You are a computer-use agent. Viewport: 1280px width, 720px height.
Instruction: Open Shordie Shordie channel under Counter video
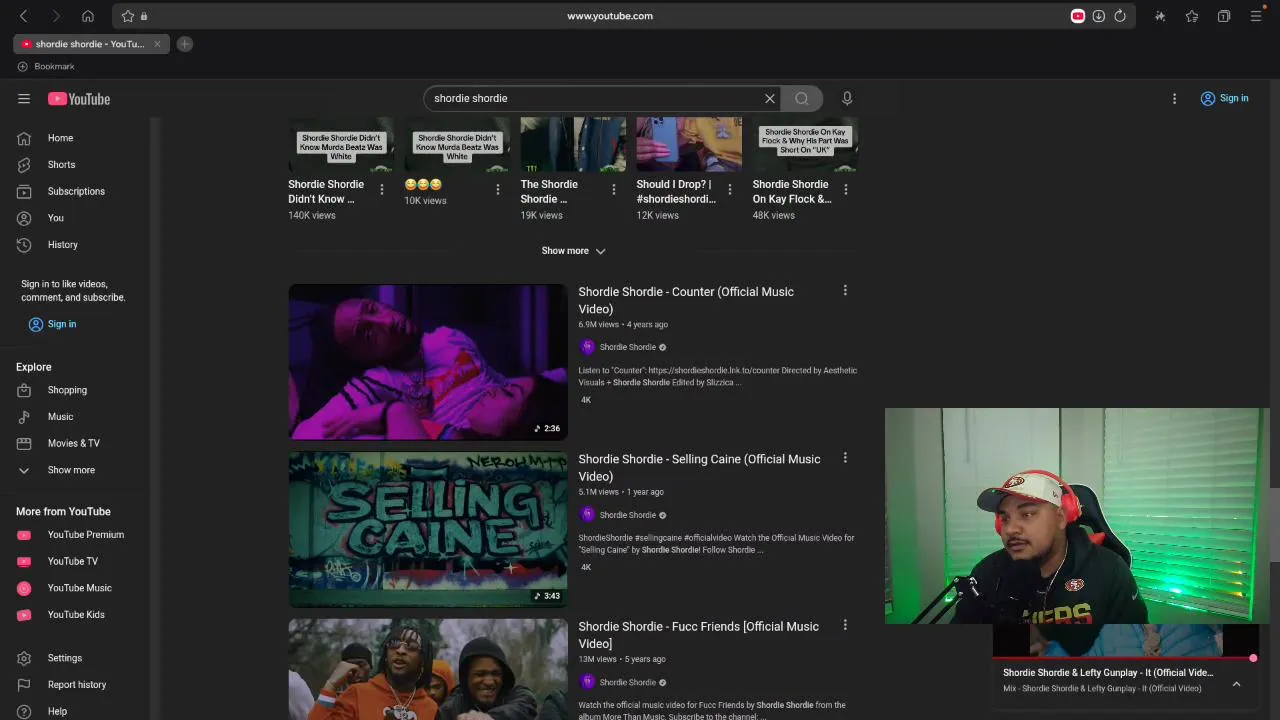pos(627,347)
